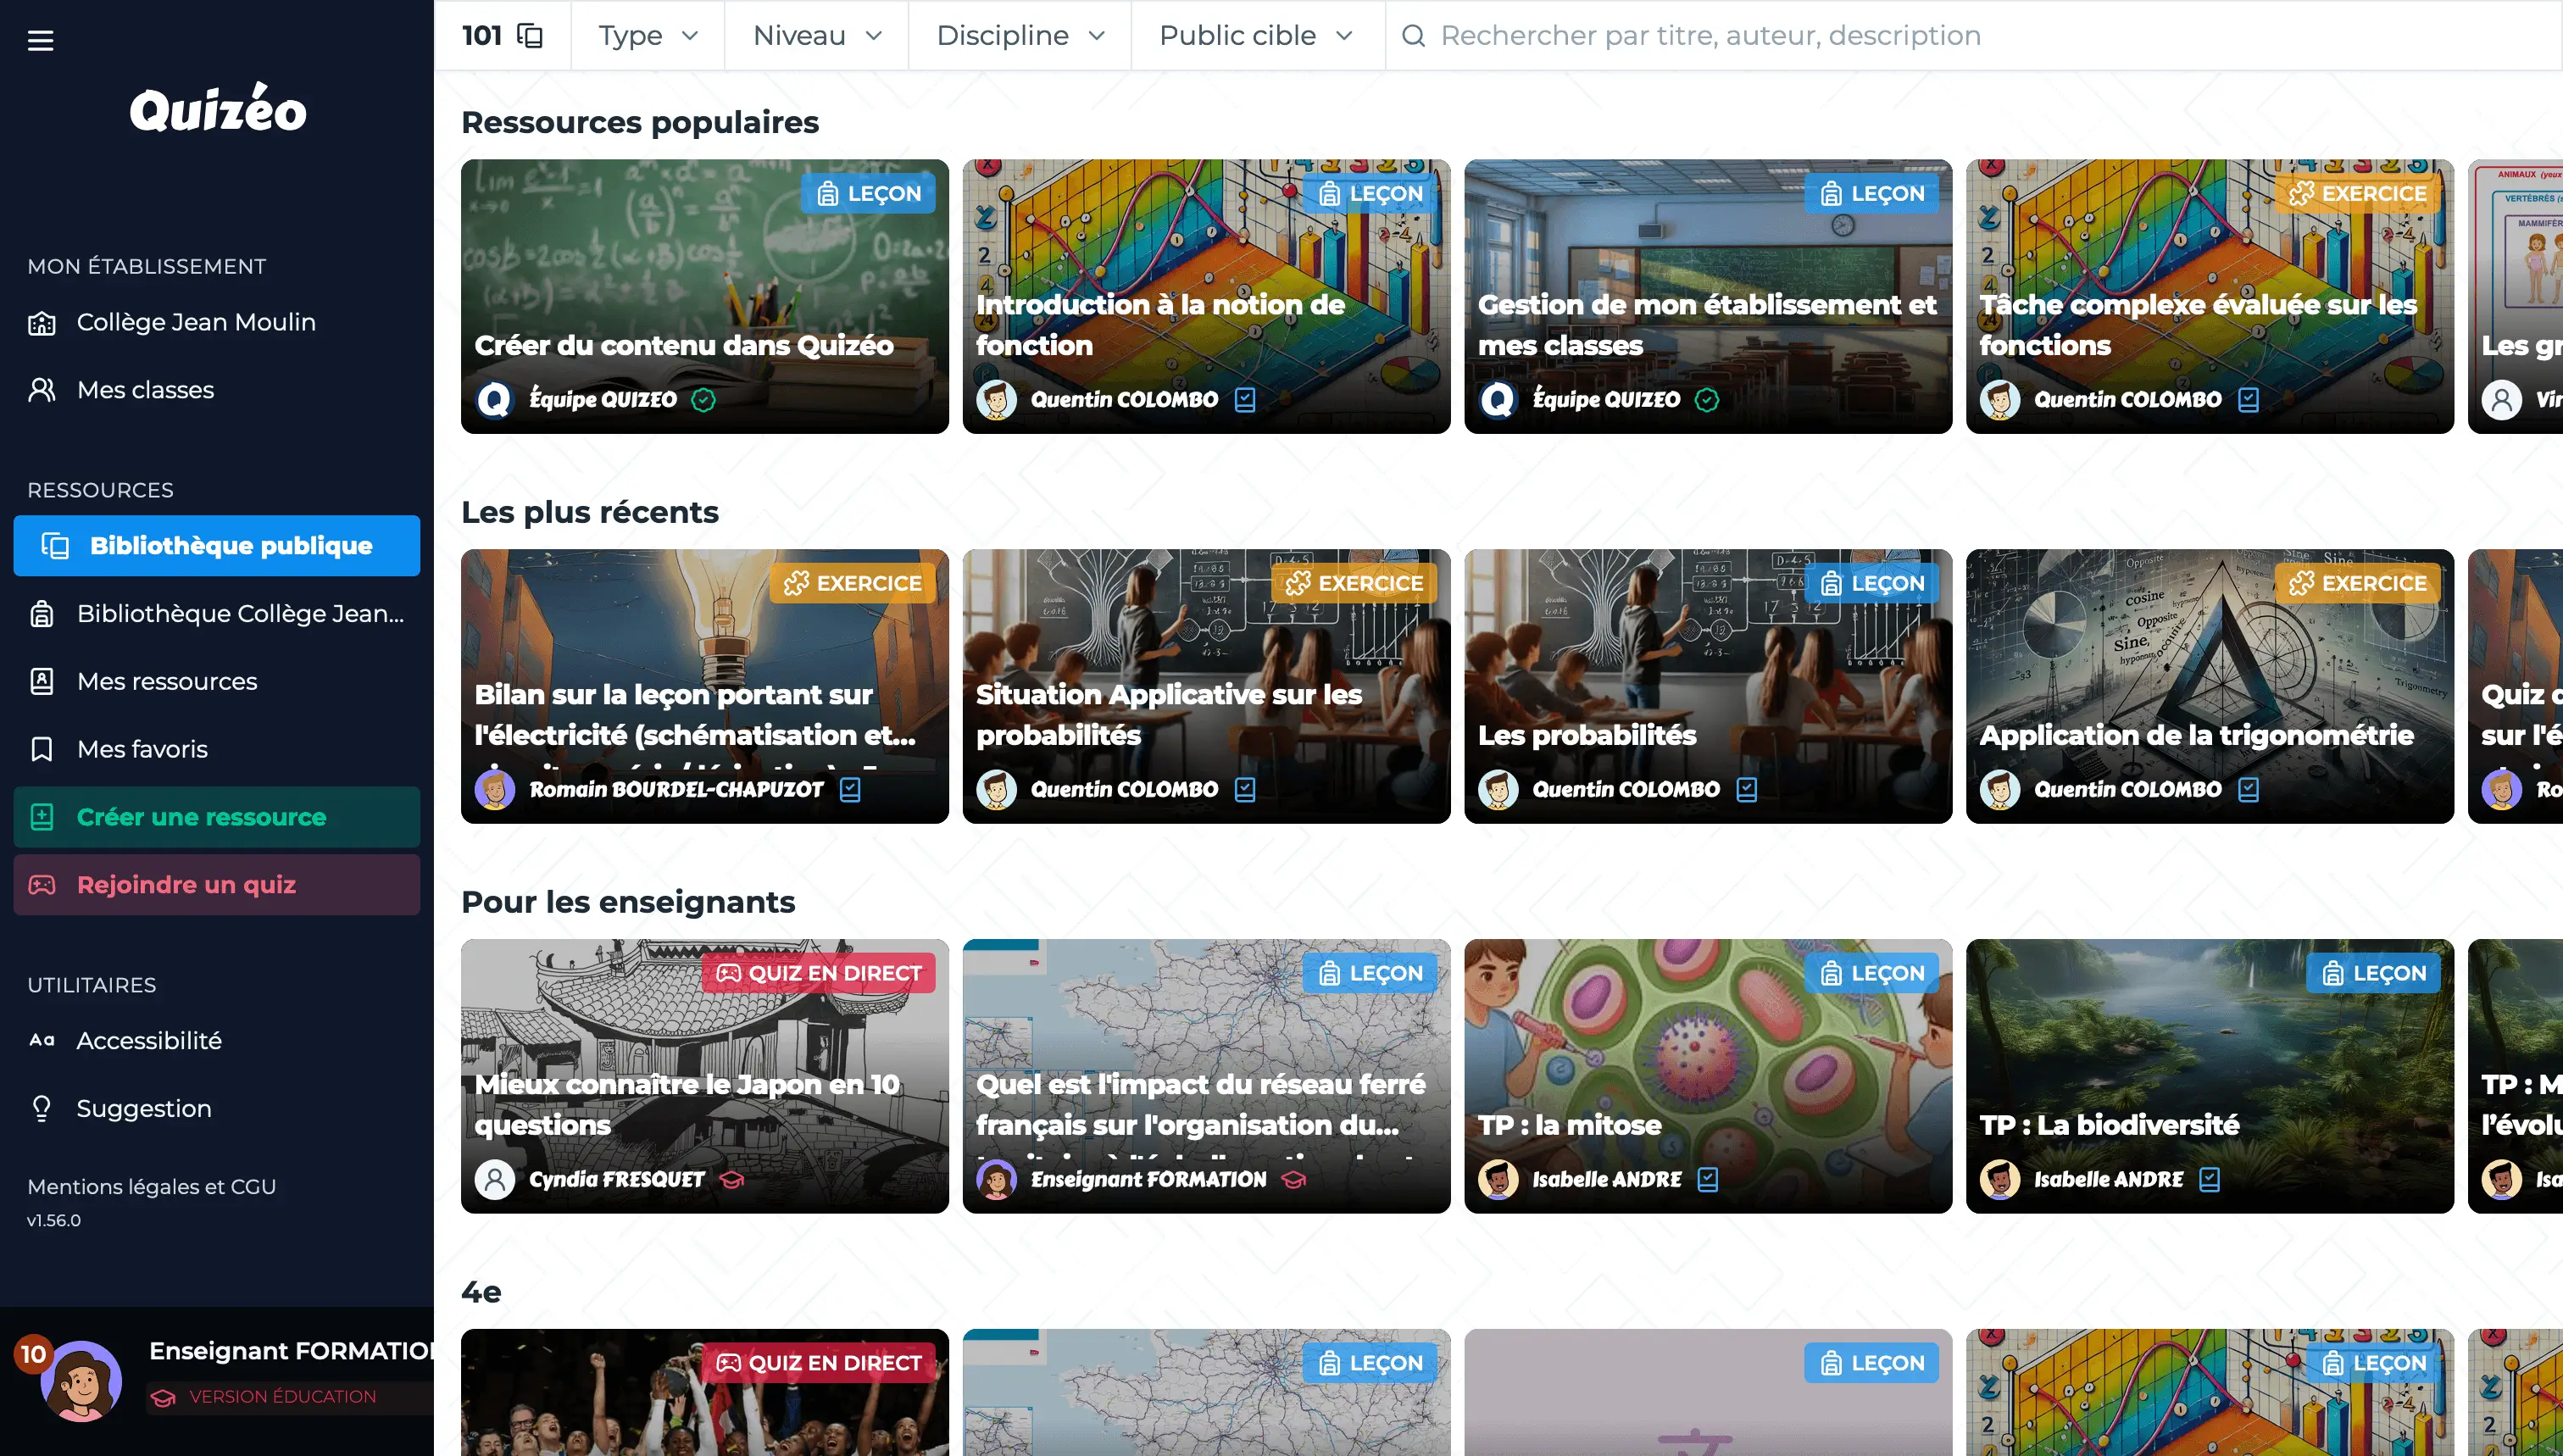Click Enseignant FORMATION profile name at bottom
The width and height of the screenshot is (2563, 1456).
pos(291,1351)
